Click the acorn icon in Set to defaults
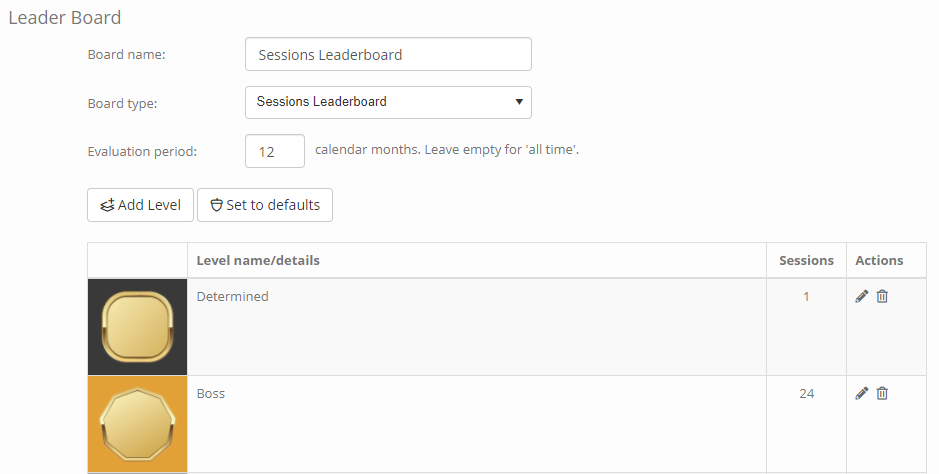Viewport: 939px width, 474px height. (216, 205)
